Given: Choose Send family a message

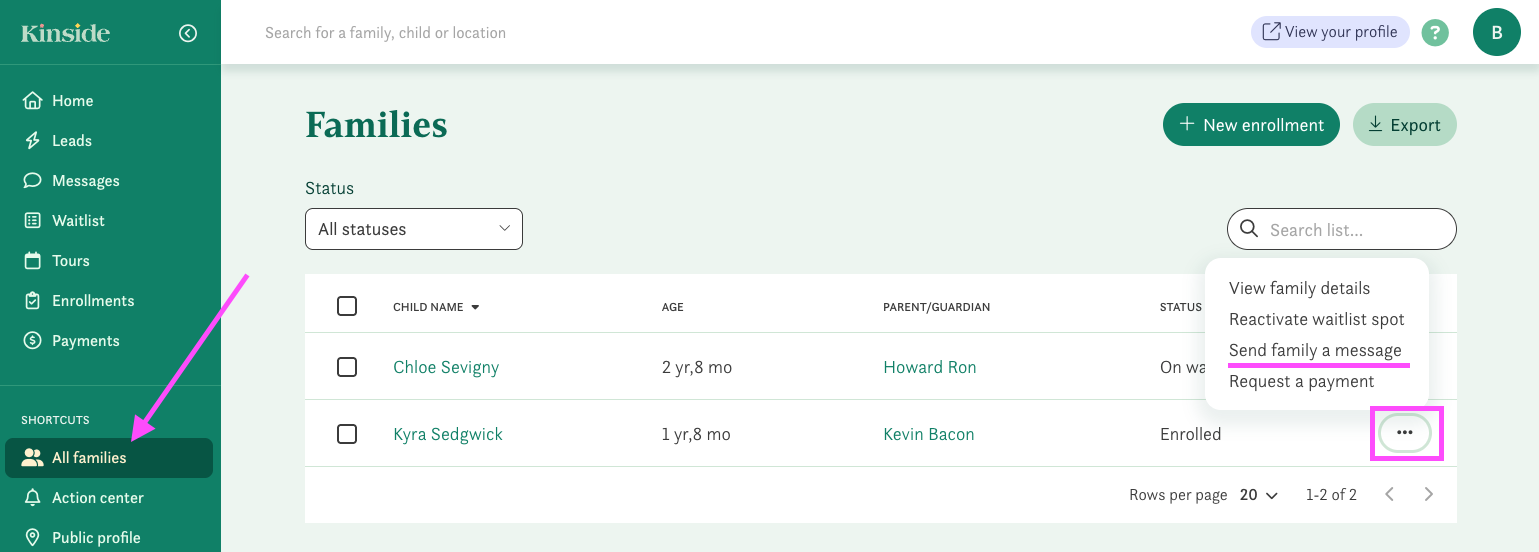Looking at the screenshot, I should click(x=1314, y=350).
